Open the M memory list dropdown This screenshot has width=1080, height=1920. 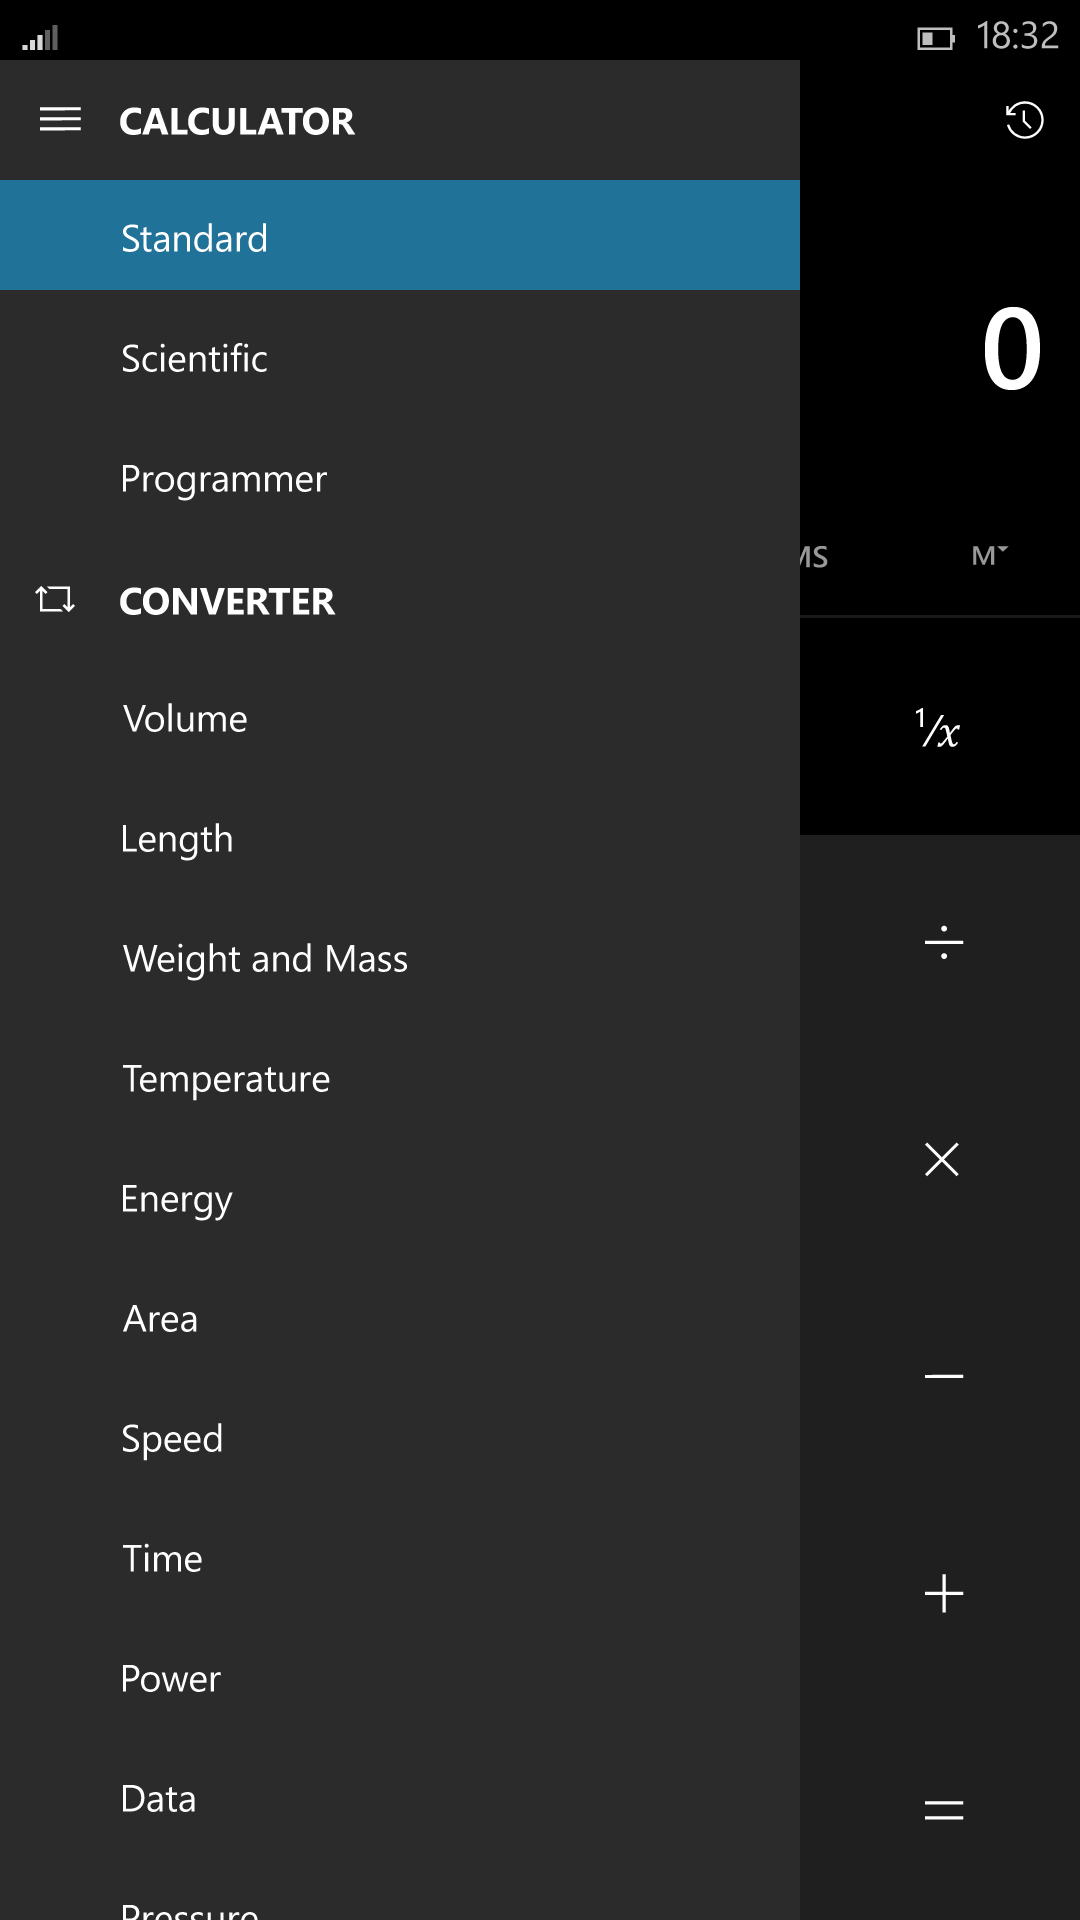pos(990,555)
